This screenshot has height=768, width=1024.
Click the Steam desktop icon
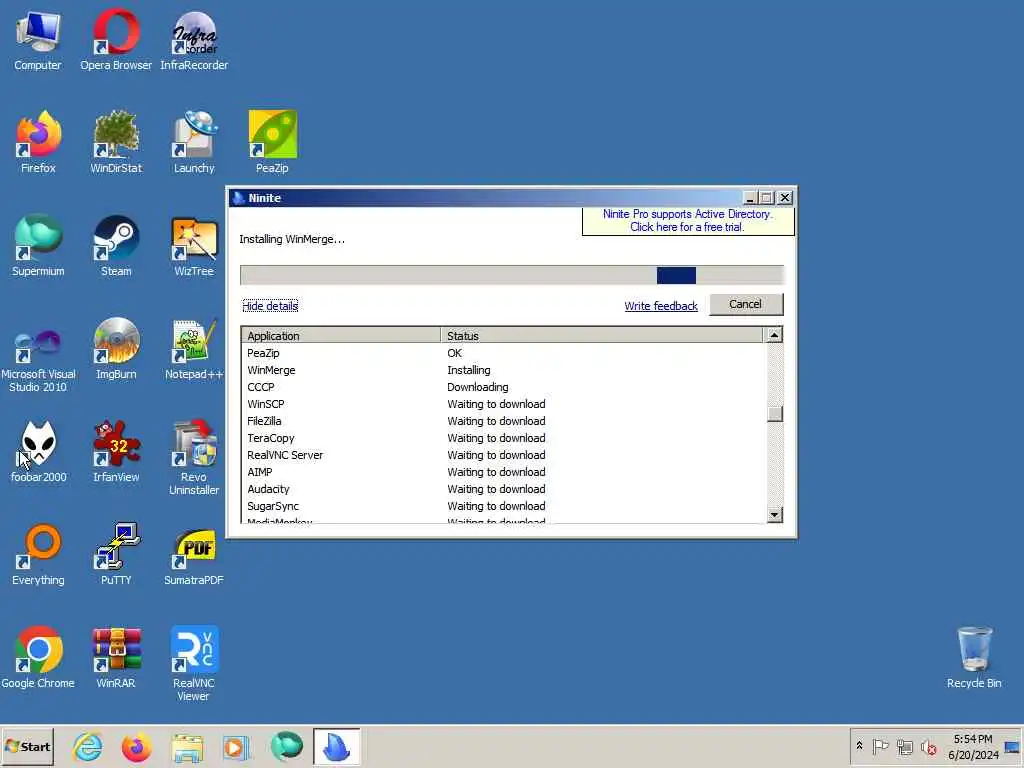(116, 246)
